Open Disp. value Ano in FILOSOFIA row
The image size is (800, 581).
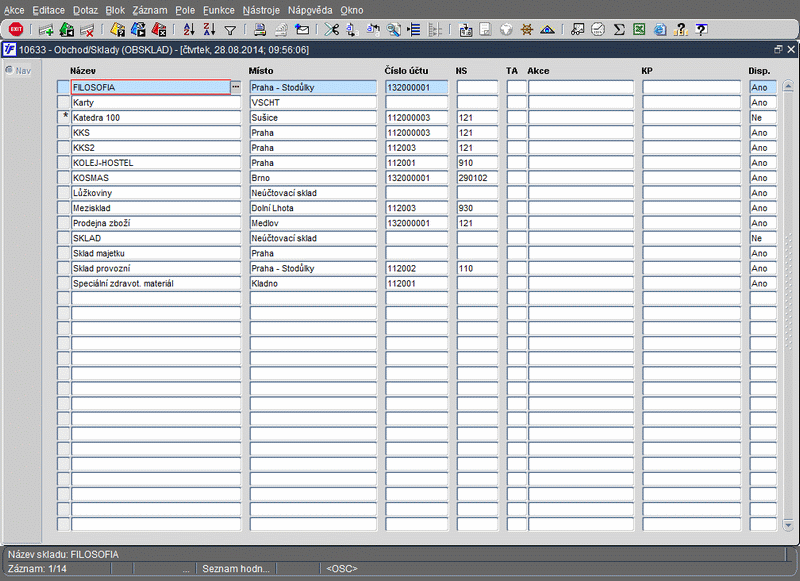[x=763, y=87]
